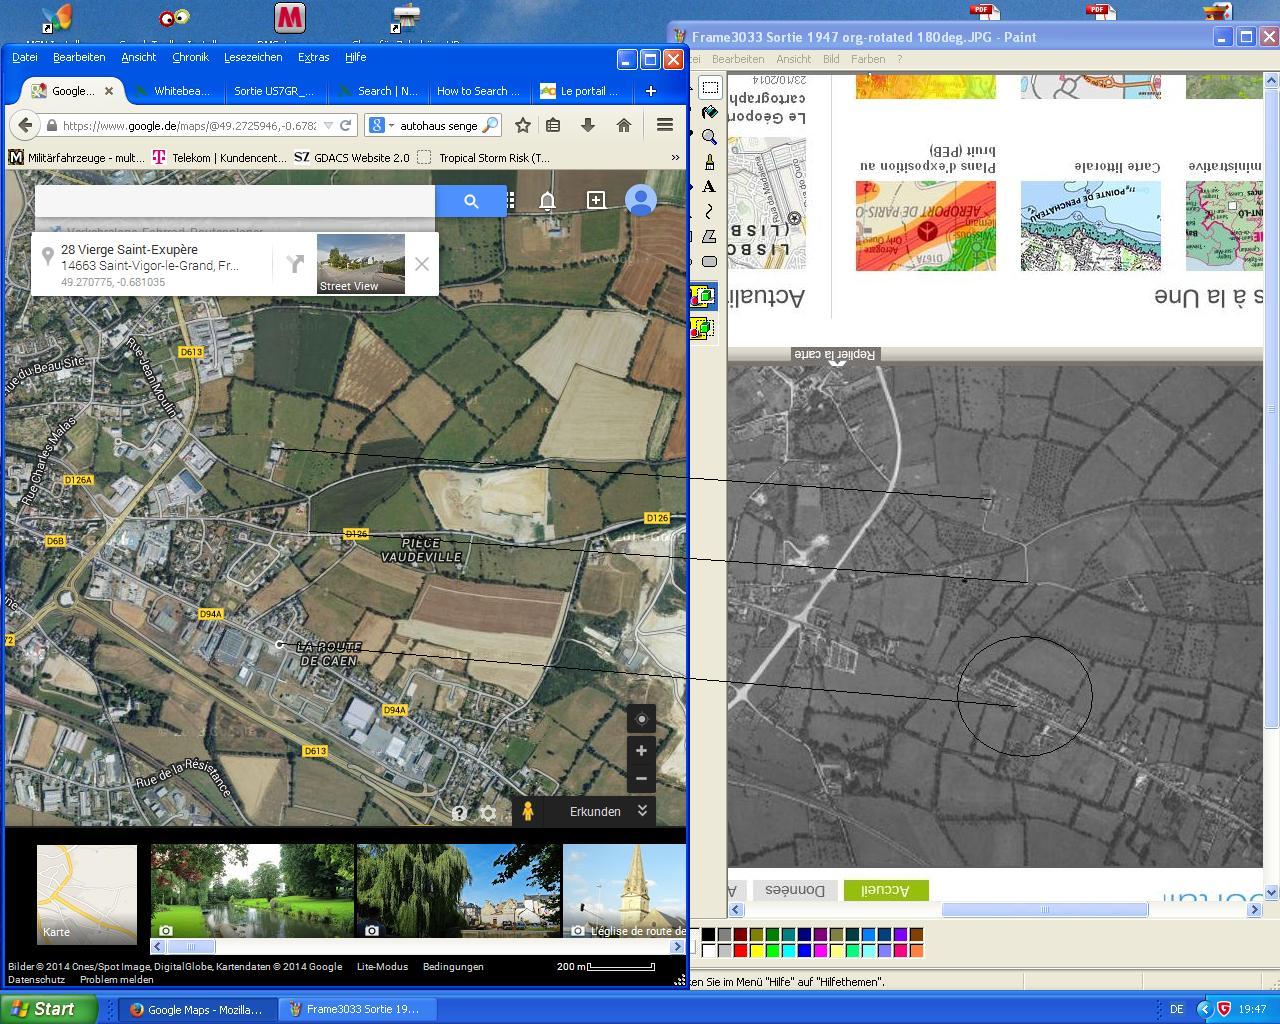Open the Firefox bookmarks list icon
This screenshot has height=1024, width=1280.
[553, 125]
